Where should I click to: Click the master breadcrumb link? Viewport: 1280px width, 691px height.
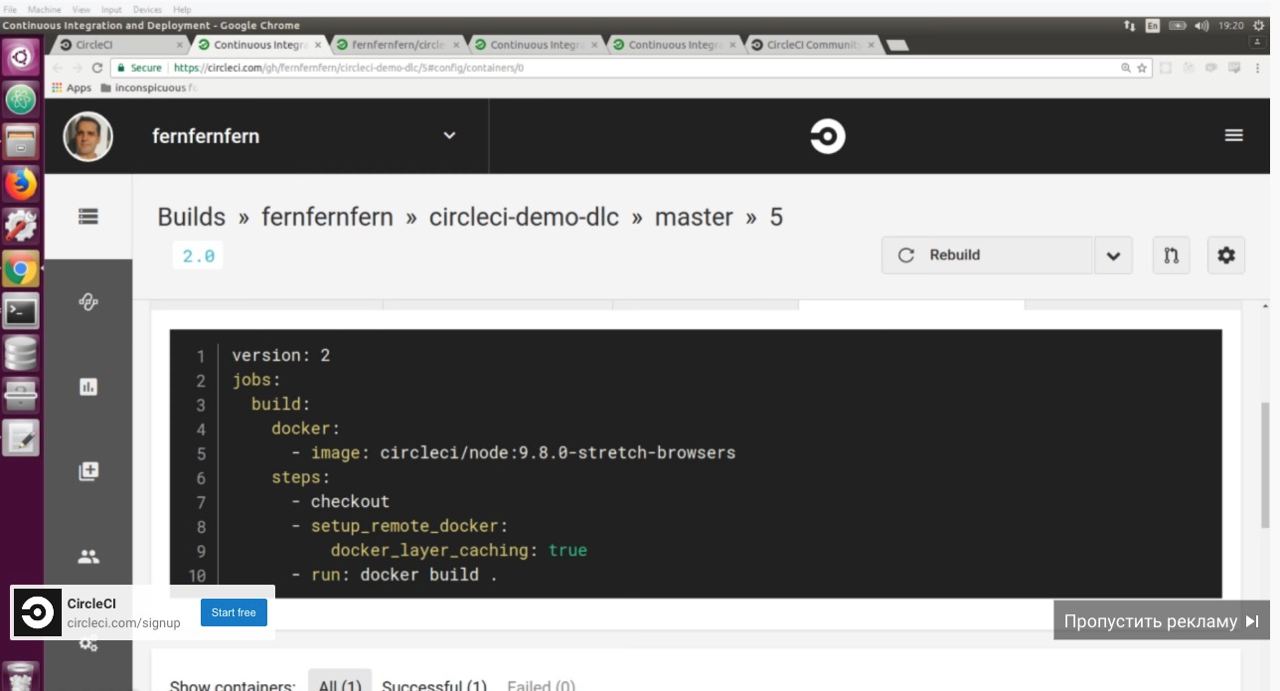[x=694, y=217]
